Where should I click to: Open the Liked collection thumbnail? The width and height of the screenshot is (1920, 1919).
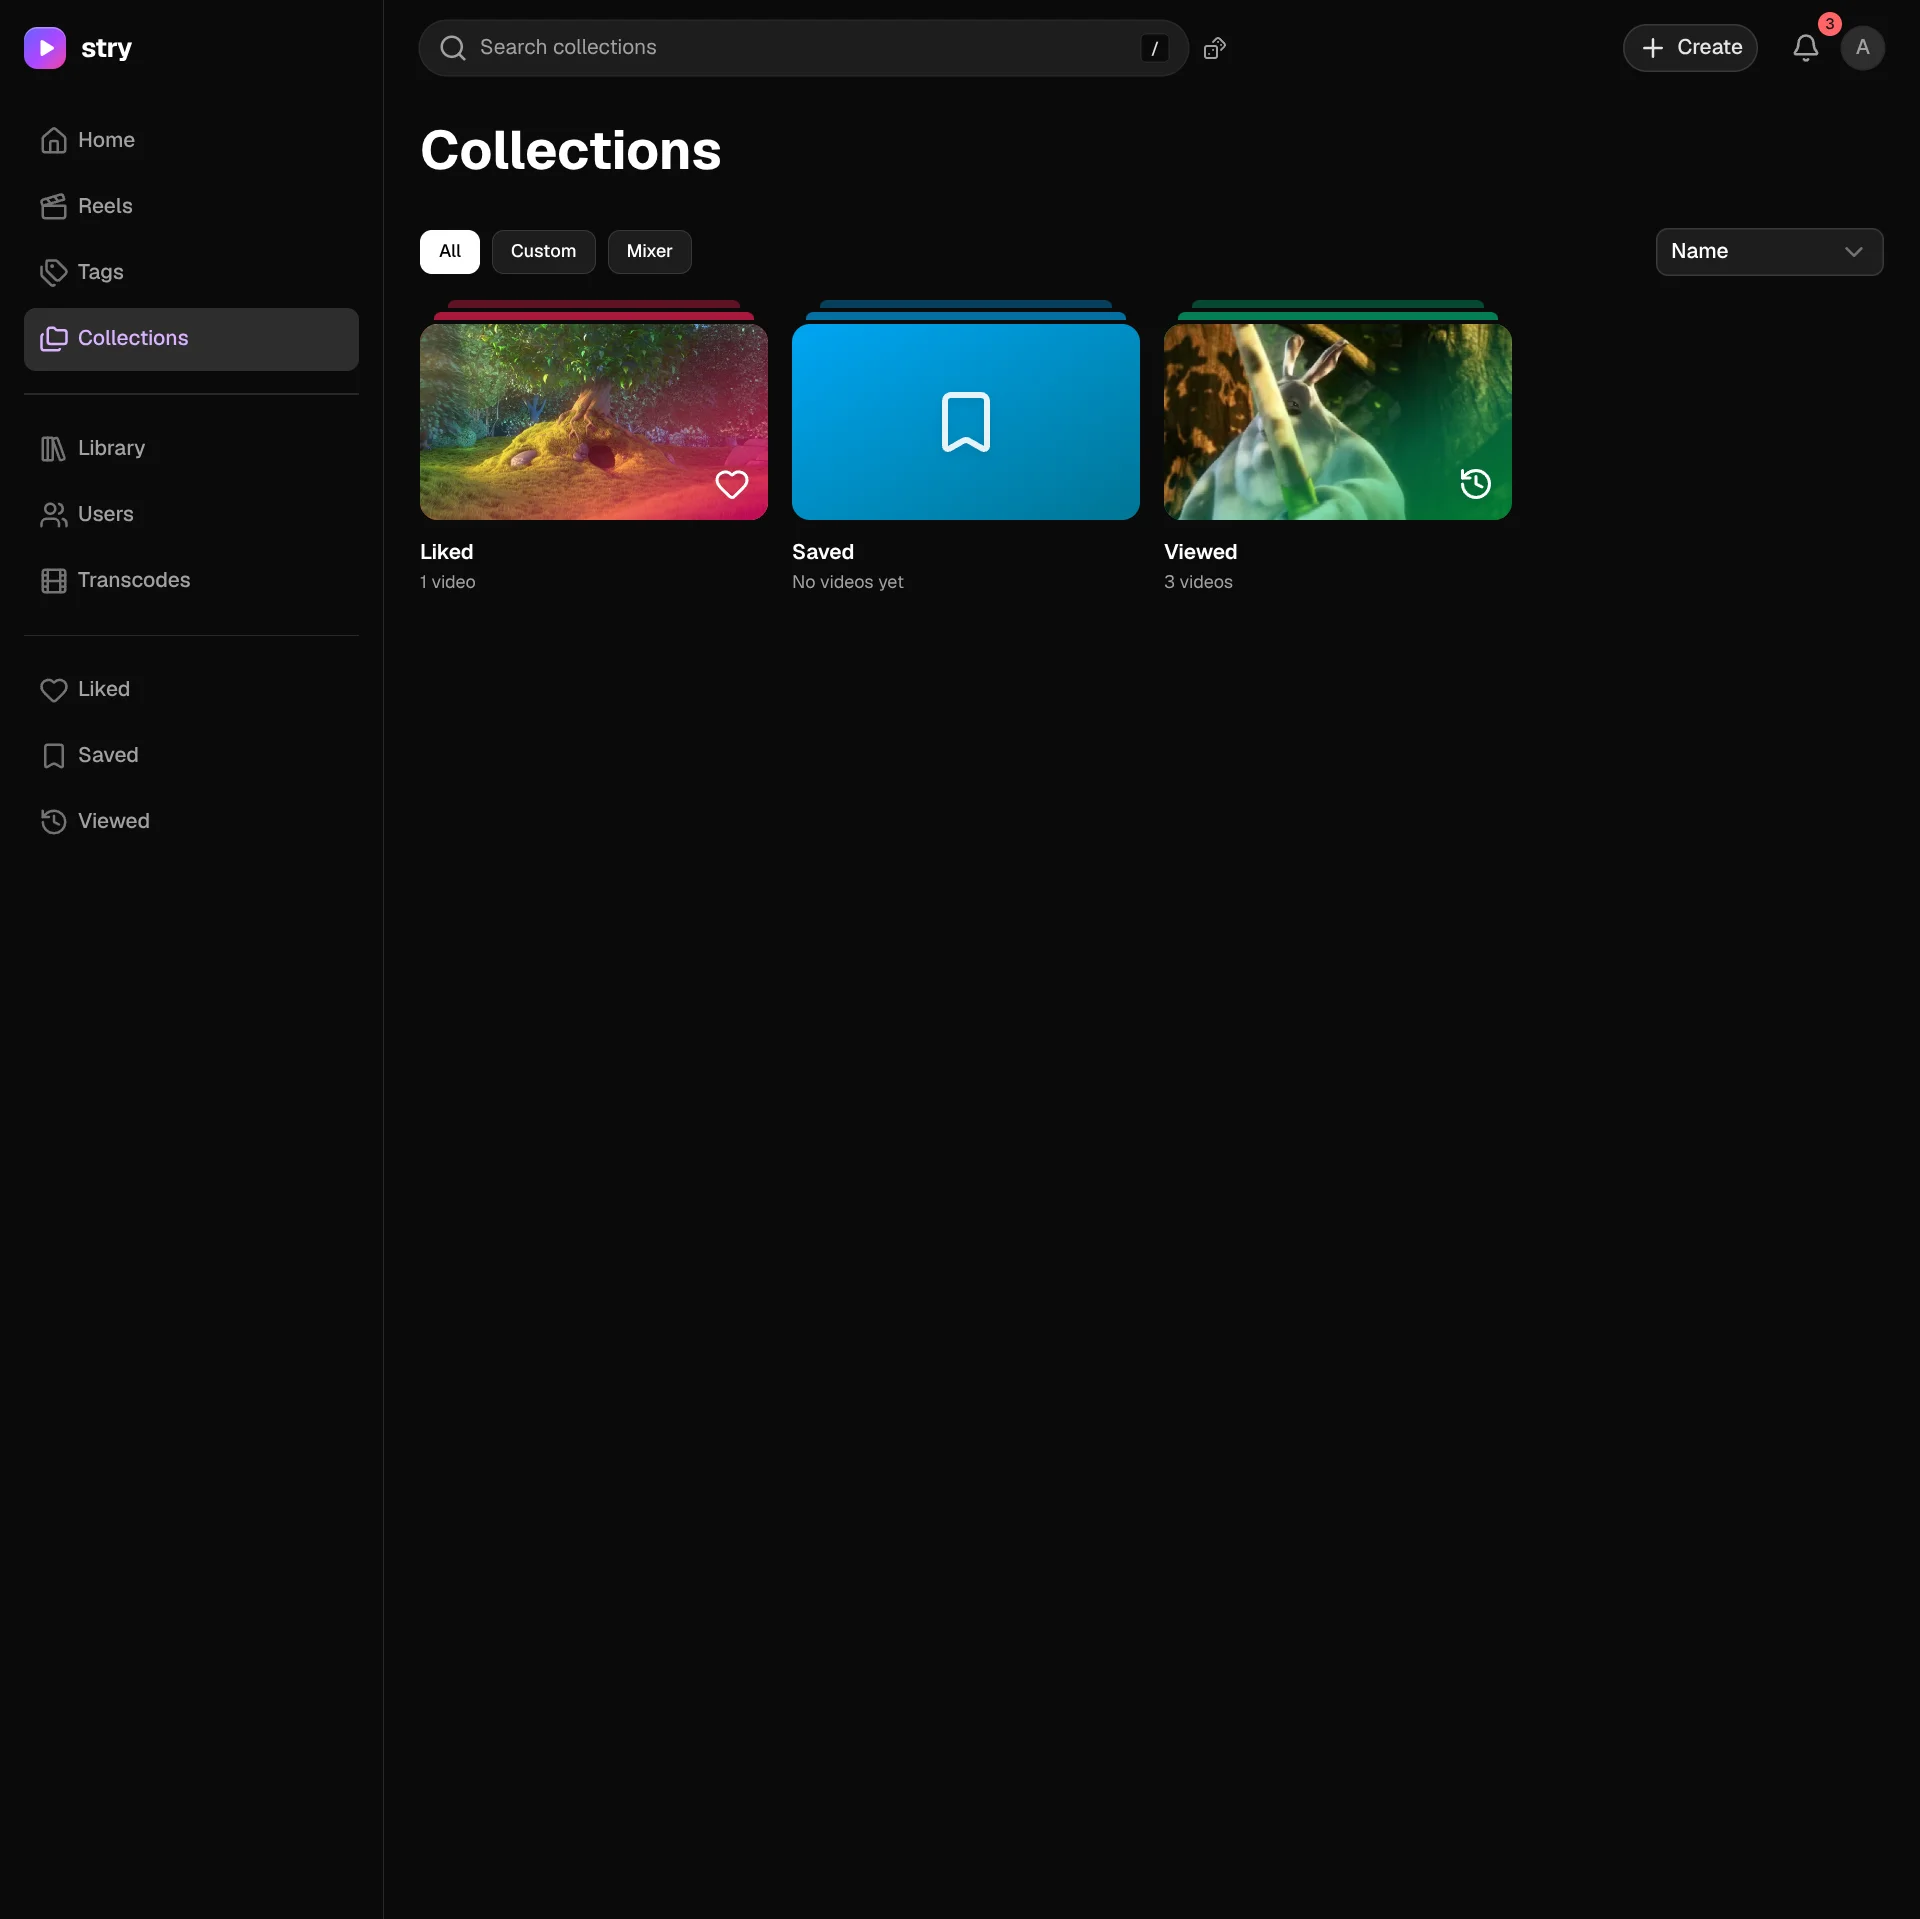594,421
